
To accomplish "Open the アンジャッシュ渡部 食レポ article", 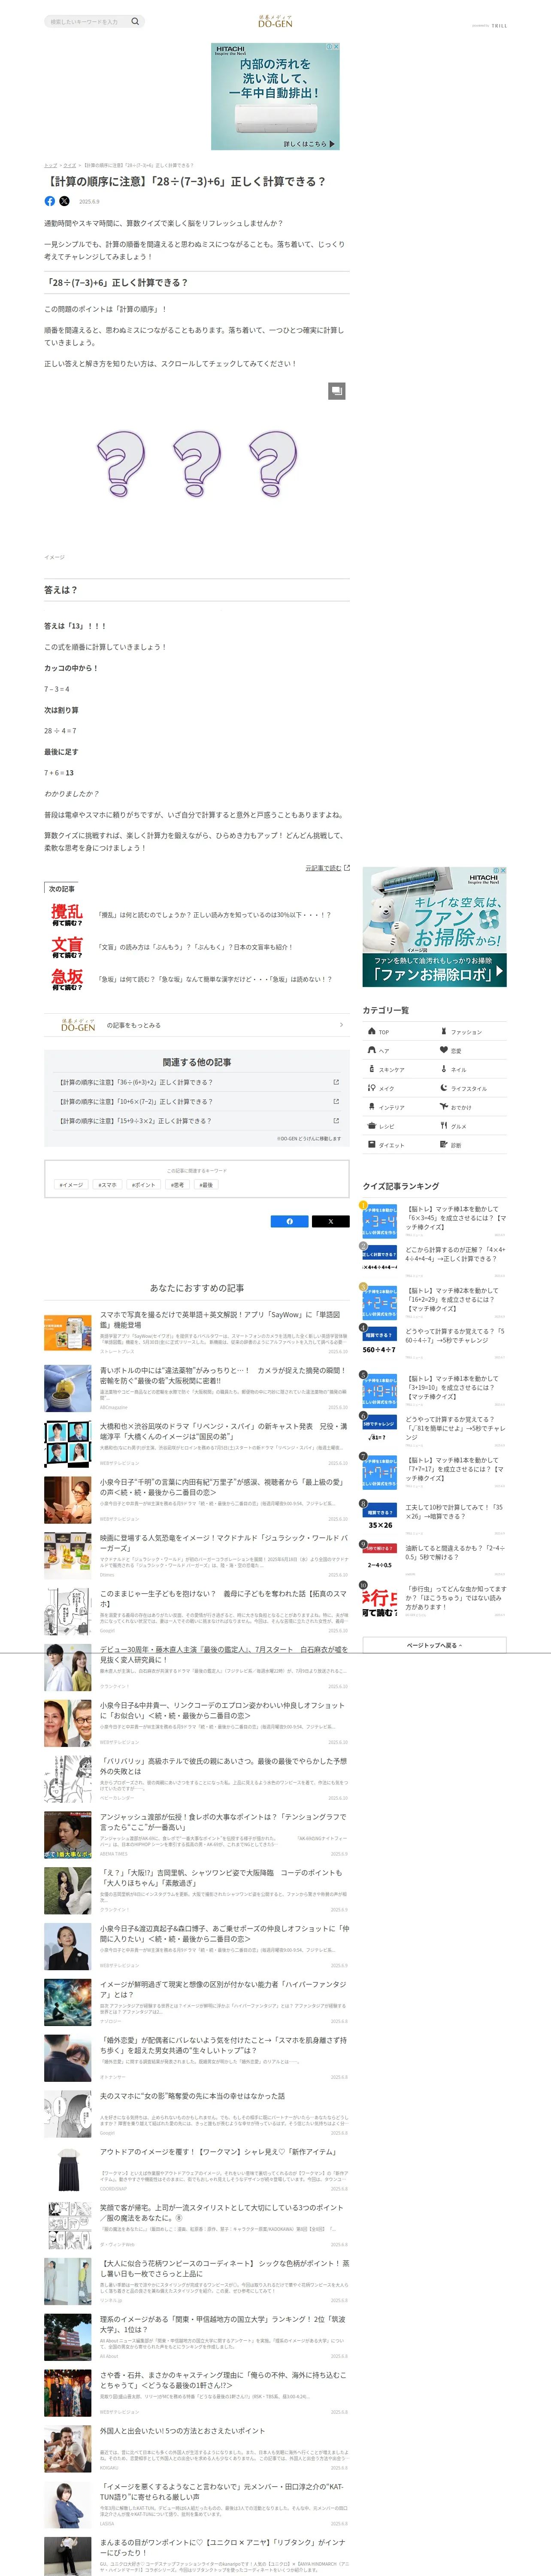I will pos(197,1834).
